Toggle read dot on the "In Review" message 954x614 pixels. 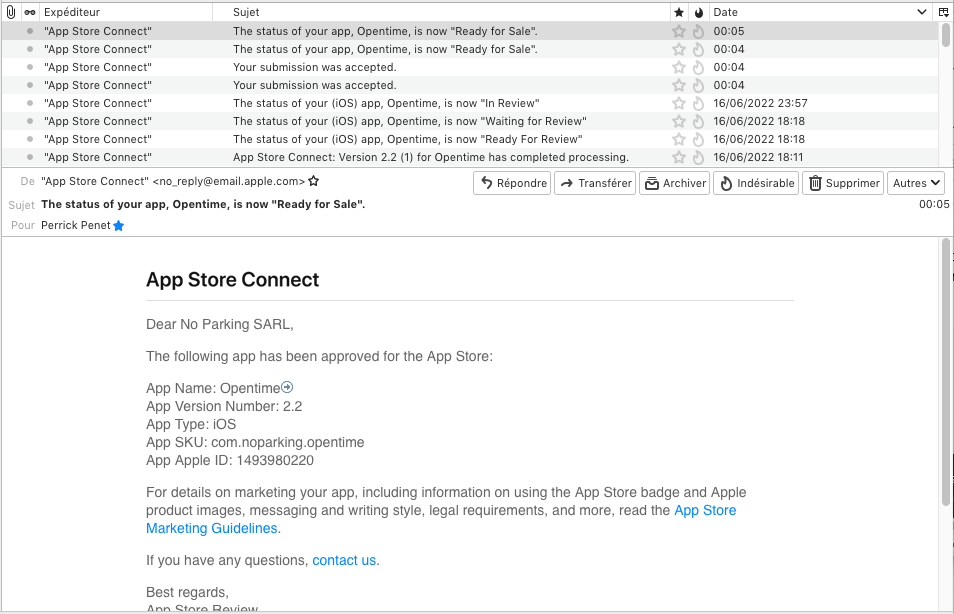(29, 103)
